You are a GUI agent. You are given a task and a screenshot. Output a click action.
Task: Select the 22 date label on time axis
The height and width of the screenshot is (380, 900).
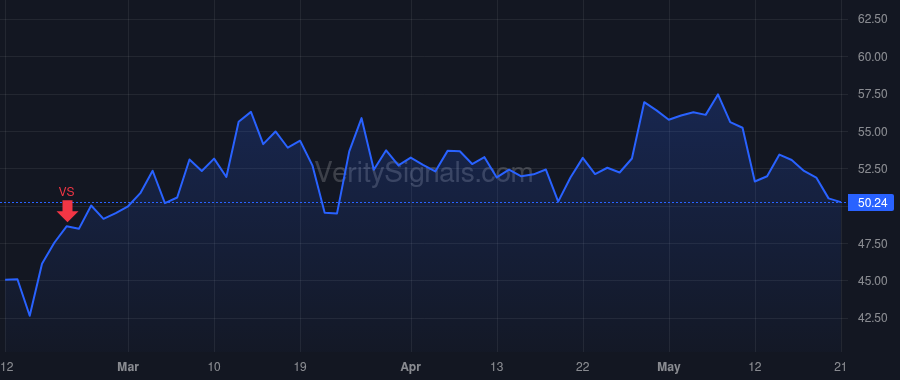point(583,367)
